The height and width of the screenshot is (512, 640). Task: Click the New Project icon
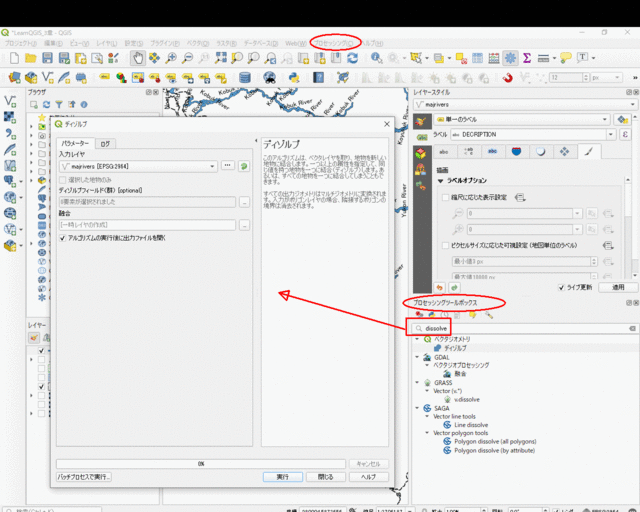[14, 58]
